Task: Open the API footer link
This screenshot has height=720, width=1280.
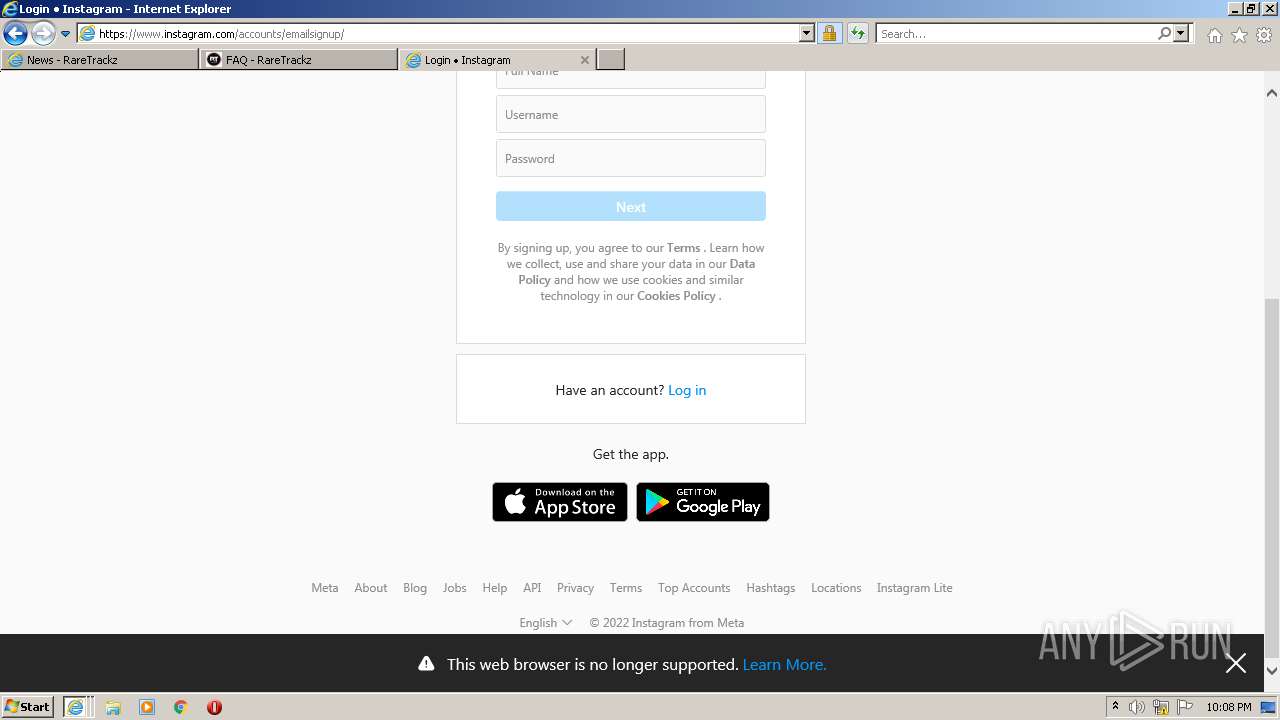Action: (x=532, y=588)
